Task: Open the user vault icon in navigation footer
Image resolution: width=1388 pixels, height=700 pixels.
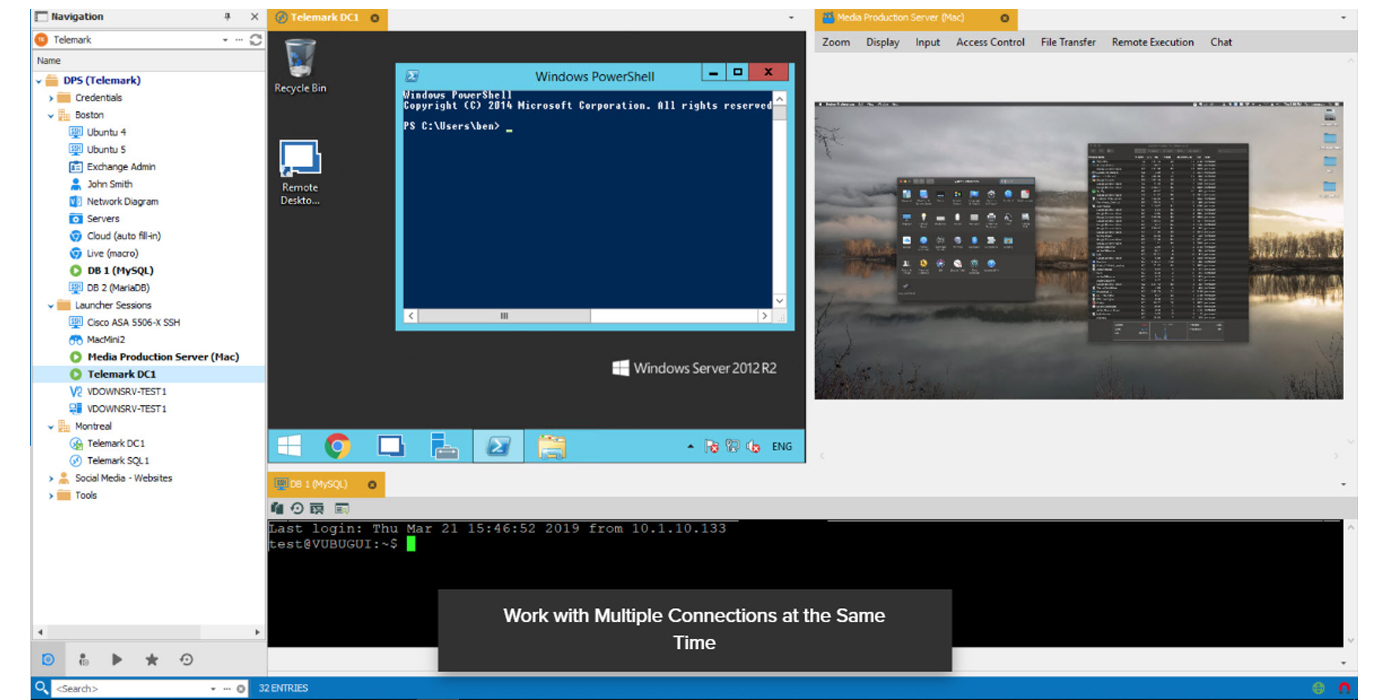Action: click(x=83, y=659)
